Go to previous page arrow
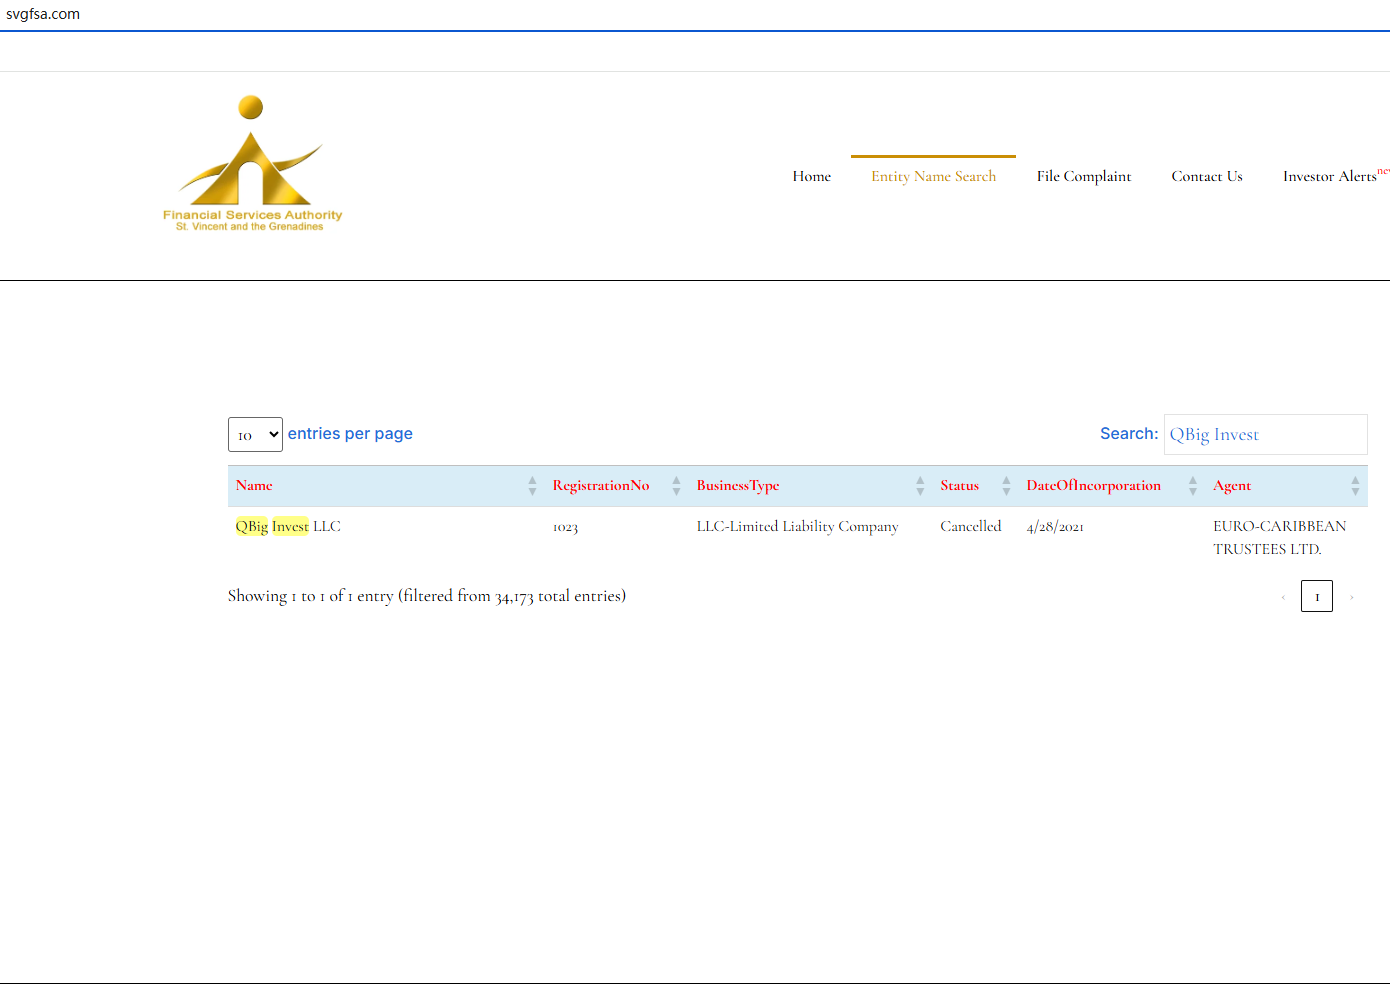 [x=1283, y=597]
